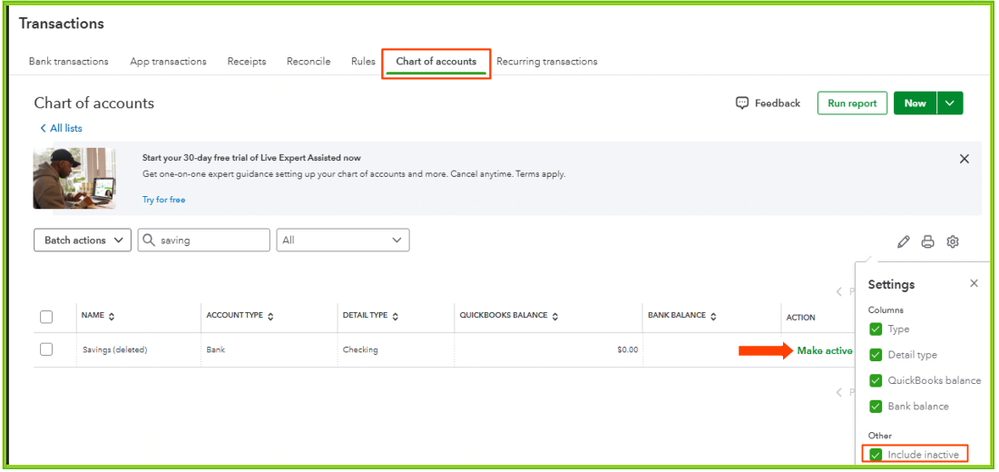
Task: Uncheck the Detail type column checkbox
Action: 875,355
